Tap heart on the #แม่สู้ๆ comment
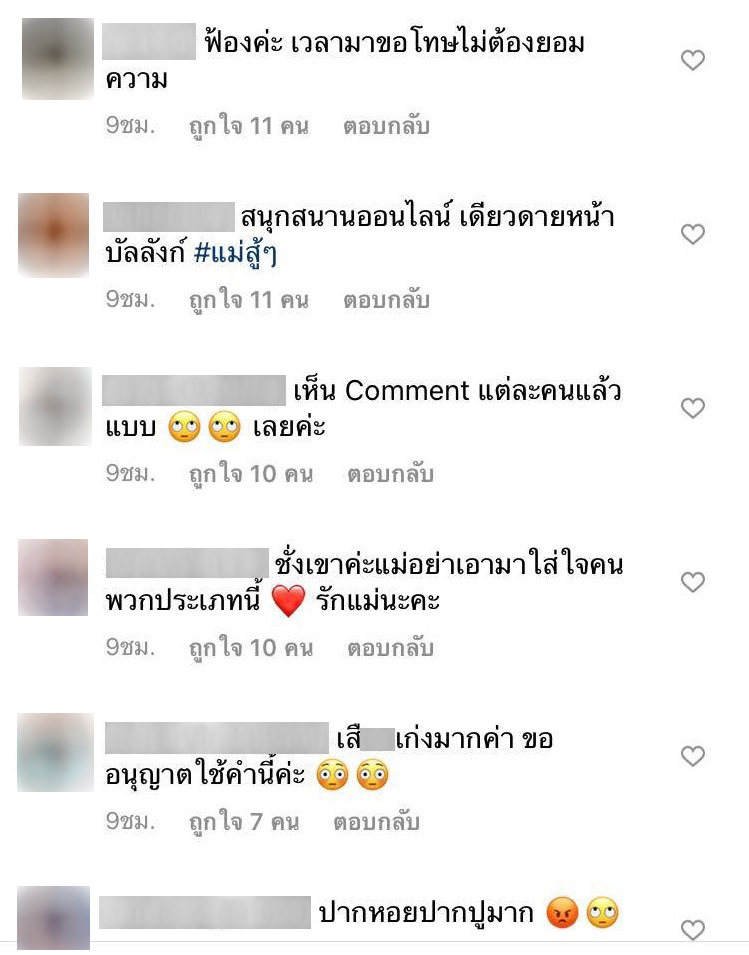Image resolution: width=749 pixels, height=955 pixels. 692,234
